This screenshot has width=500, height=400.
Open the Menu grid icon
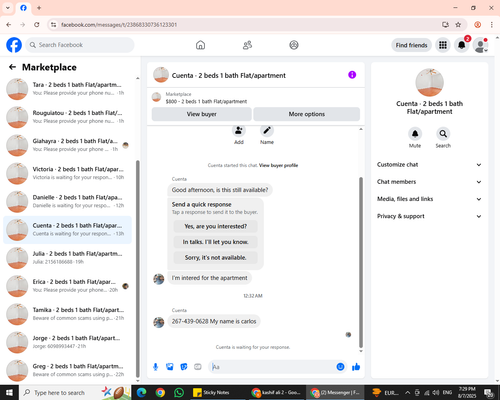[x=443, y=45]
